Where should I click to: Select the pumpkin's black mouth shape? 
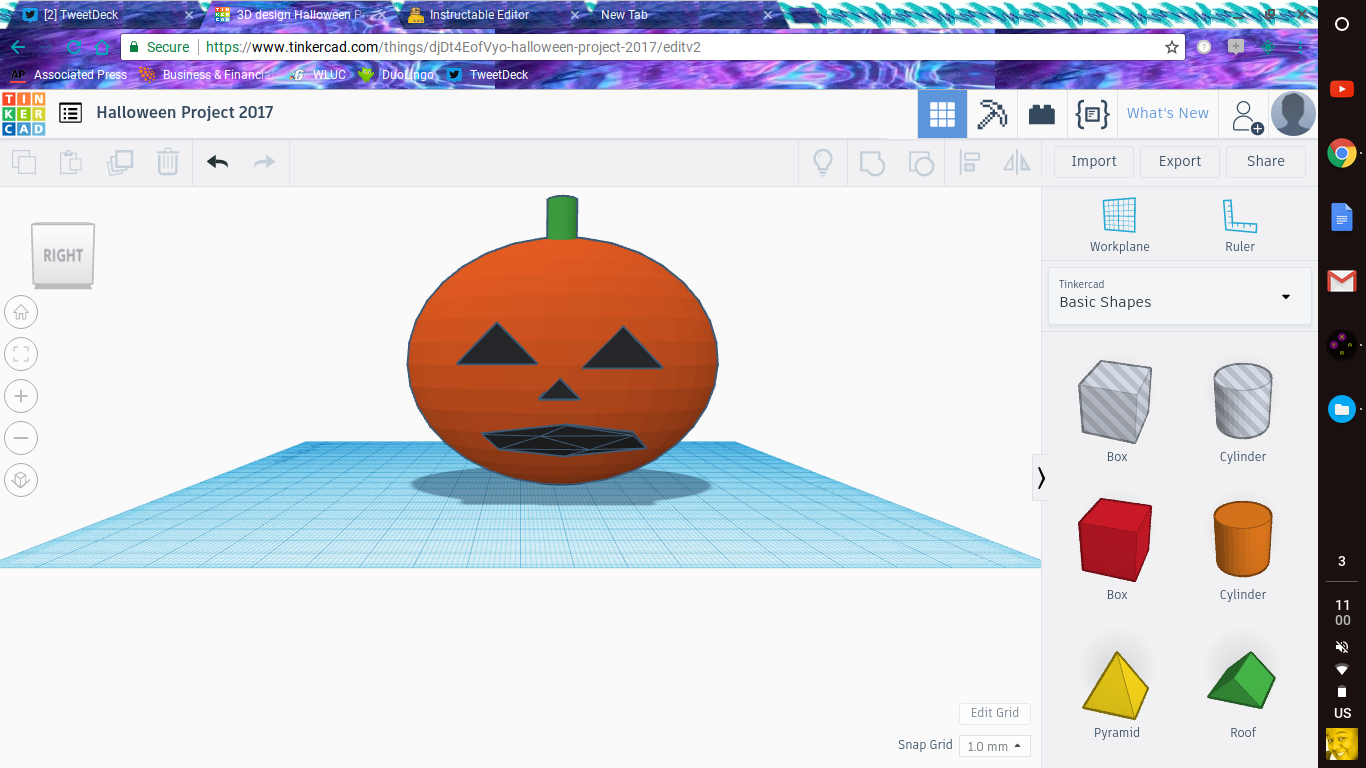point(563,440)
